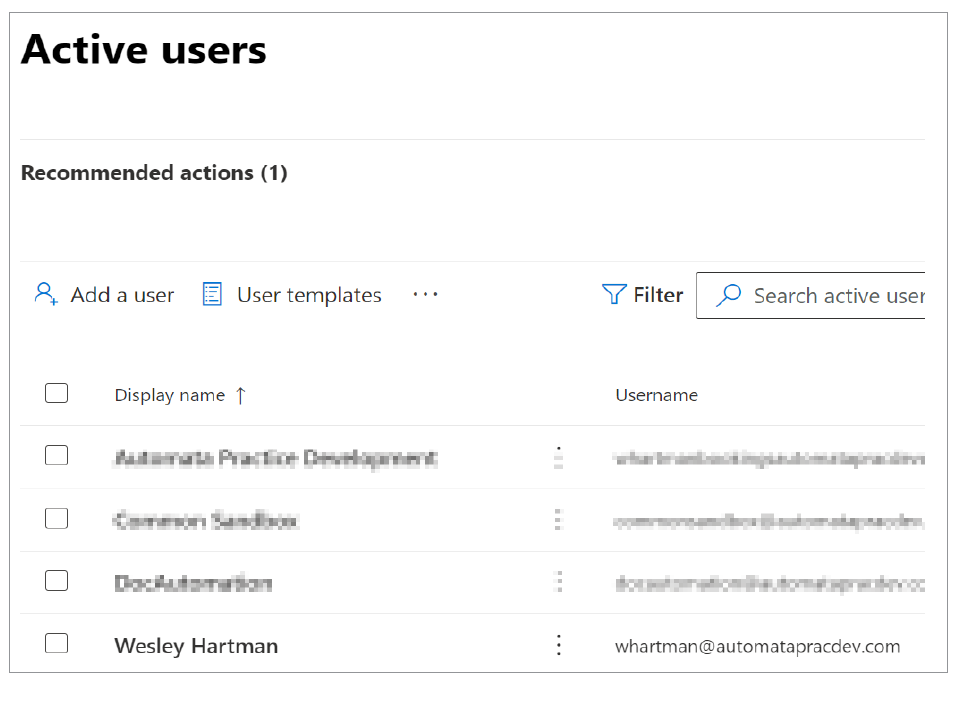Toggle the DocAutomation row checkbox
Image resolution: width=954 pixels, height=709 pixels.
[x=56, y=580]
